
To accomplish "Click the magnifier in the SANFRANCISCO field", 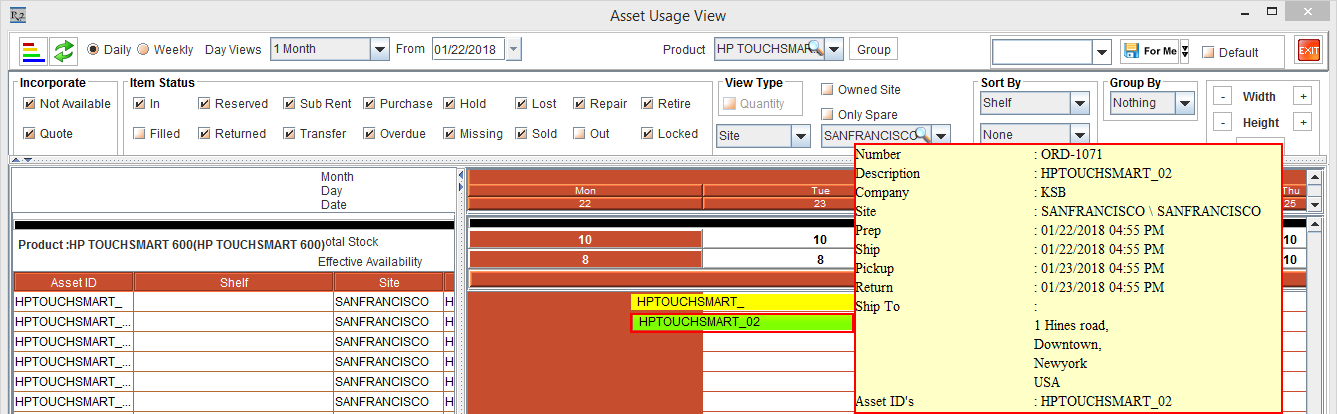I will [x=923, y=135].
